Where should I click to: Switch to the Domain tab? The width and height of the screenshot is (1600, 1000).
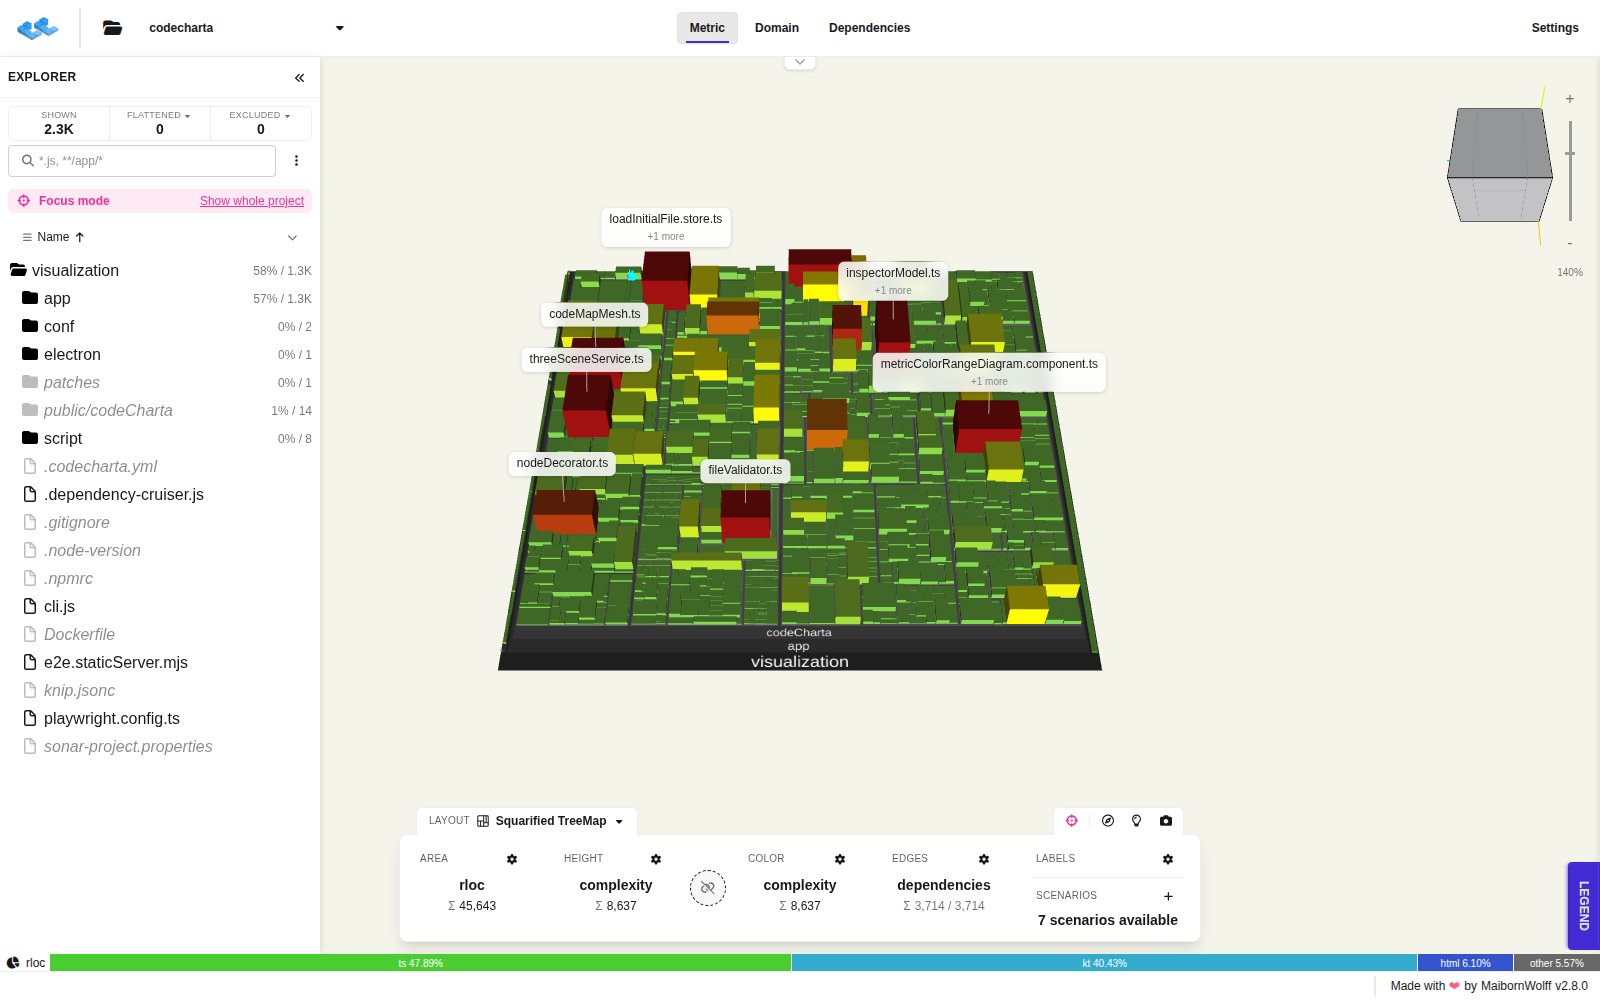point(777,28)
